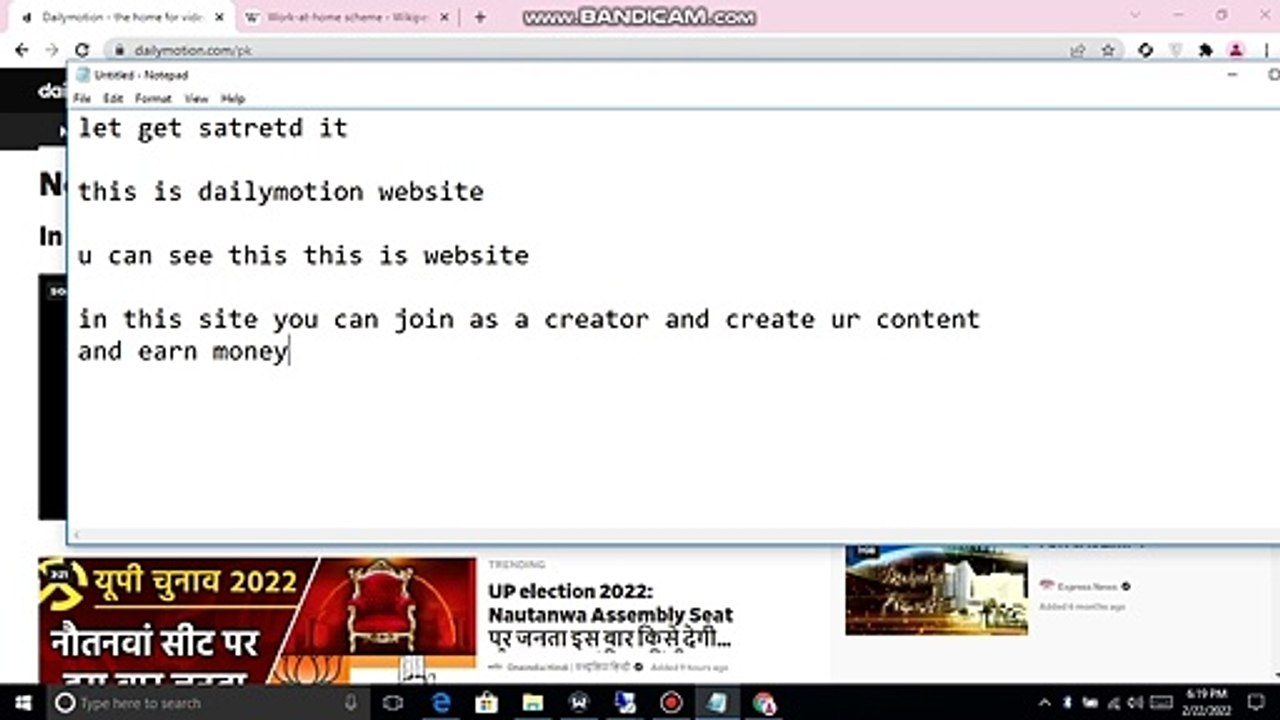
Task: Open the File menu in Notepad
Action: tap(82, 99)
